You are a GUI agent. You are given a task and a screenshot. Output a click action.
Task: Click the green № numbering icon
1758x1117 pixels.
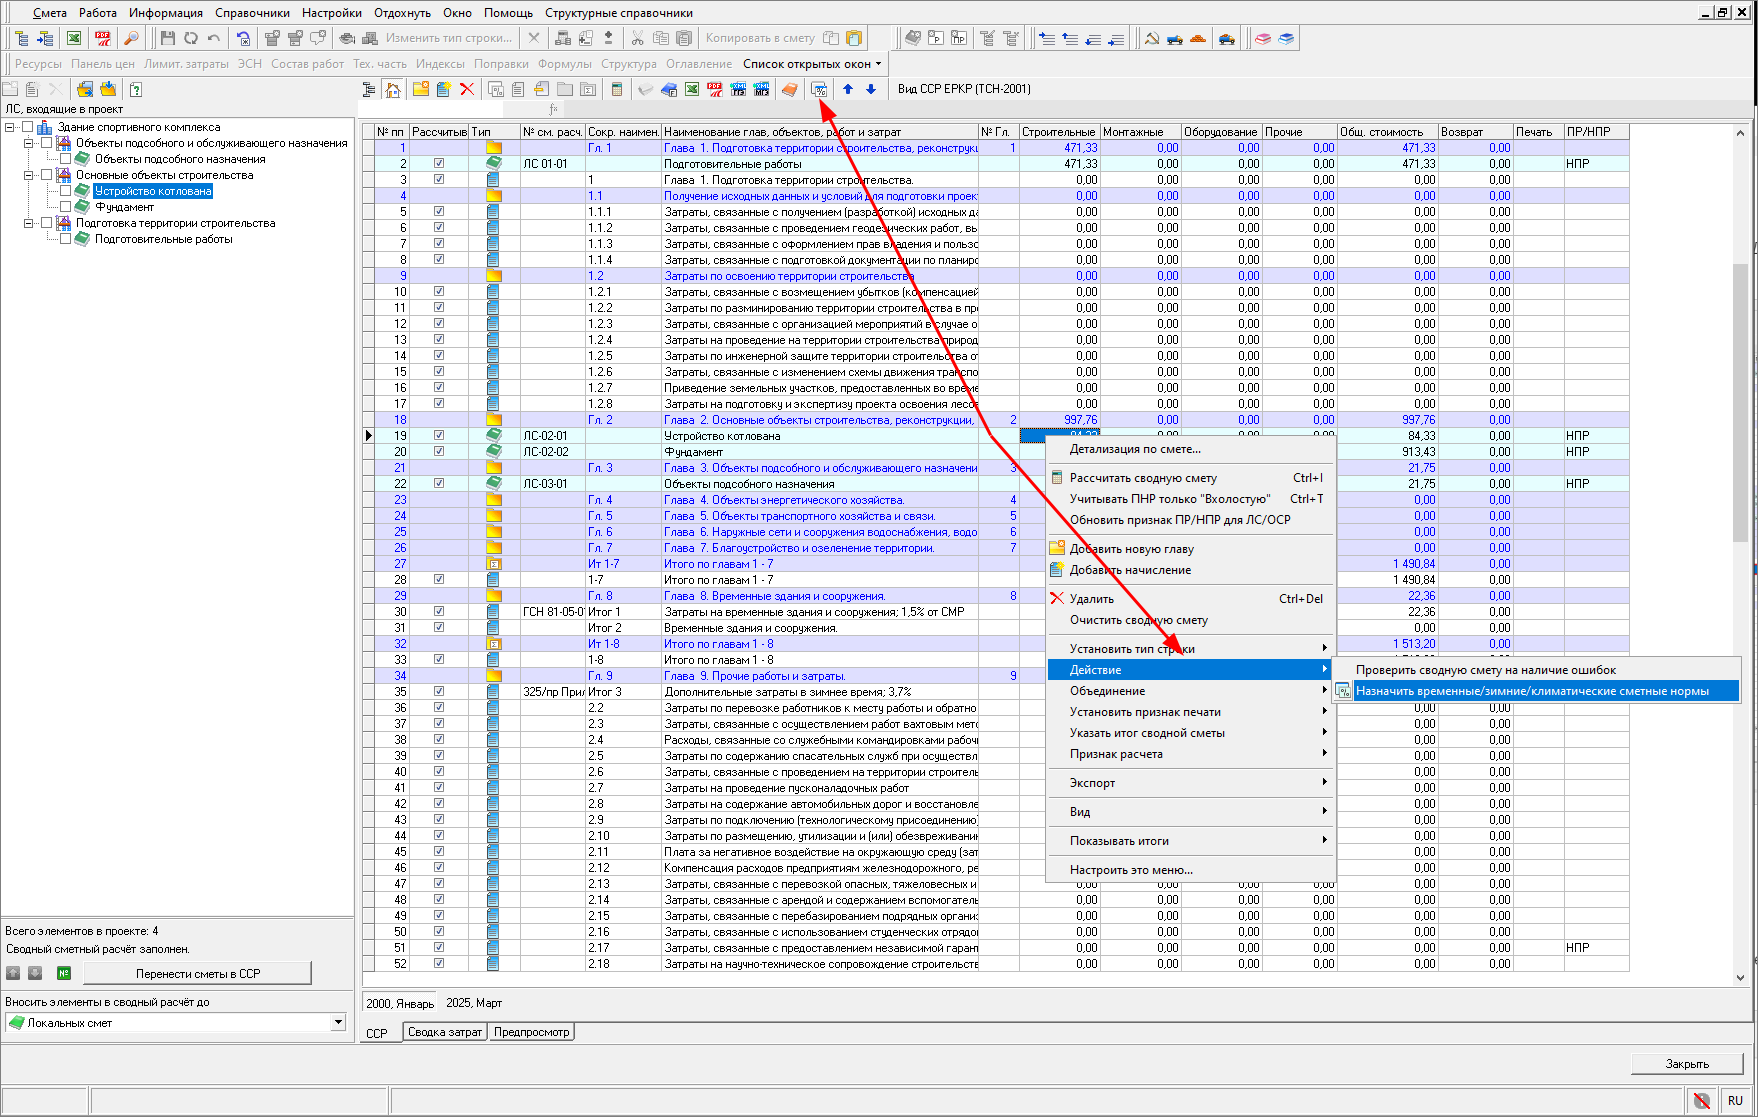click(x=64, y=973)
